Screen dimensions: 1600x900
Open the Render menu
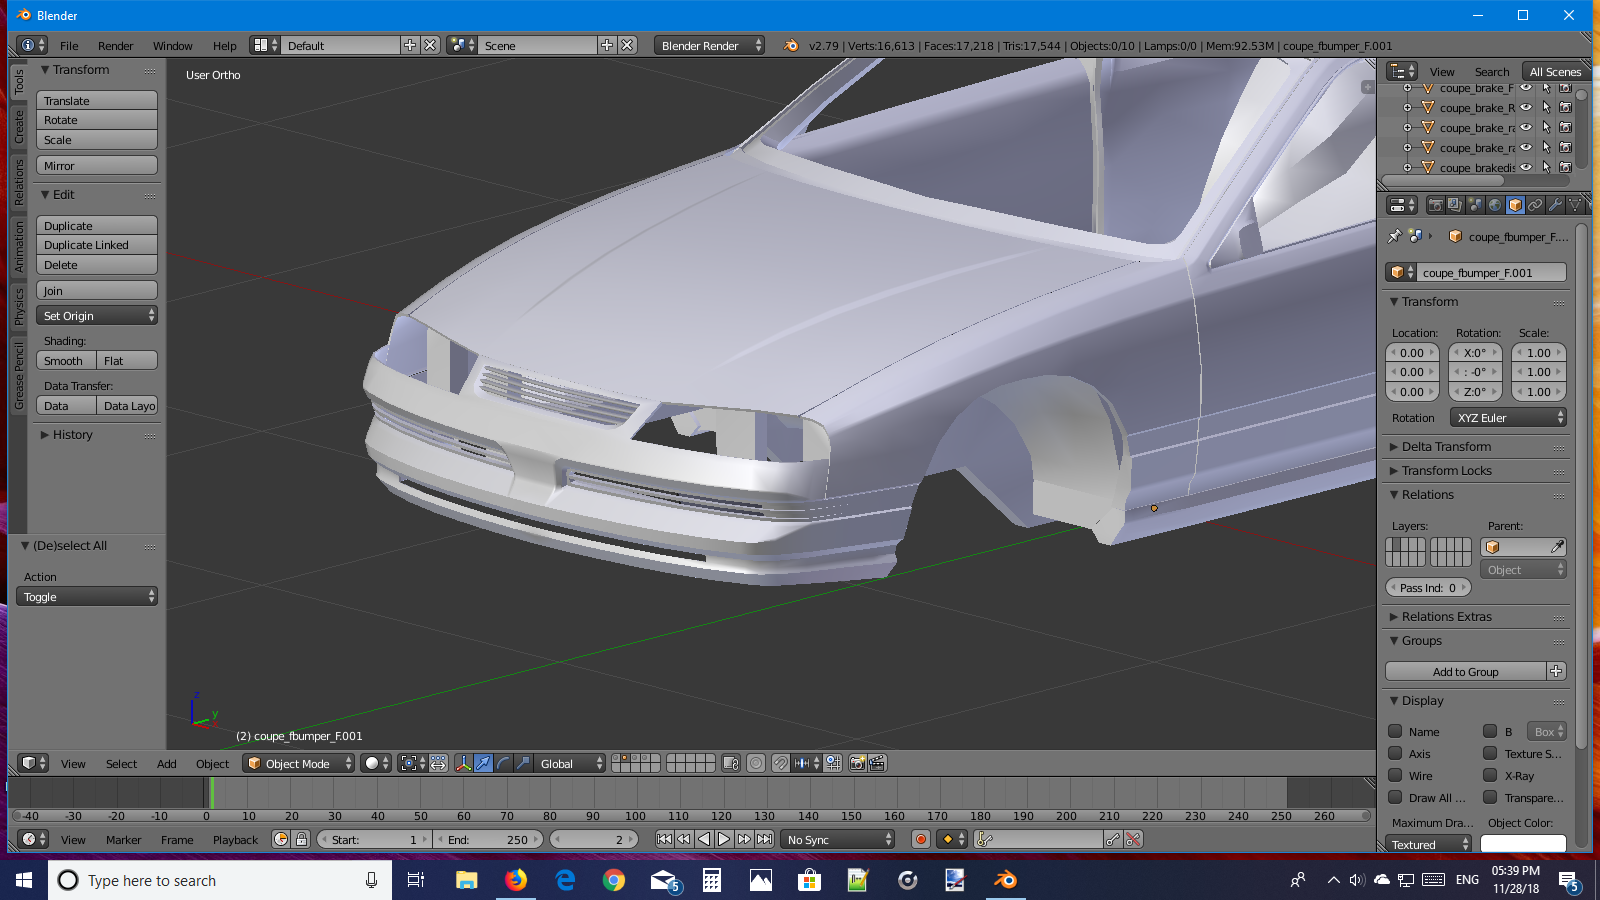pos(115,46)
